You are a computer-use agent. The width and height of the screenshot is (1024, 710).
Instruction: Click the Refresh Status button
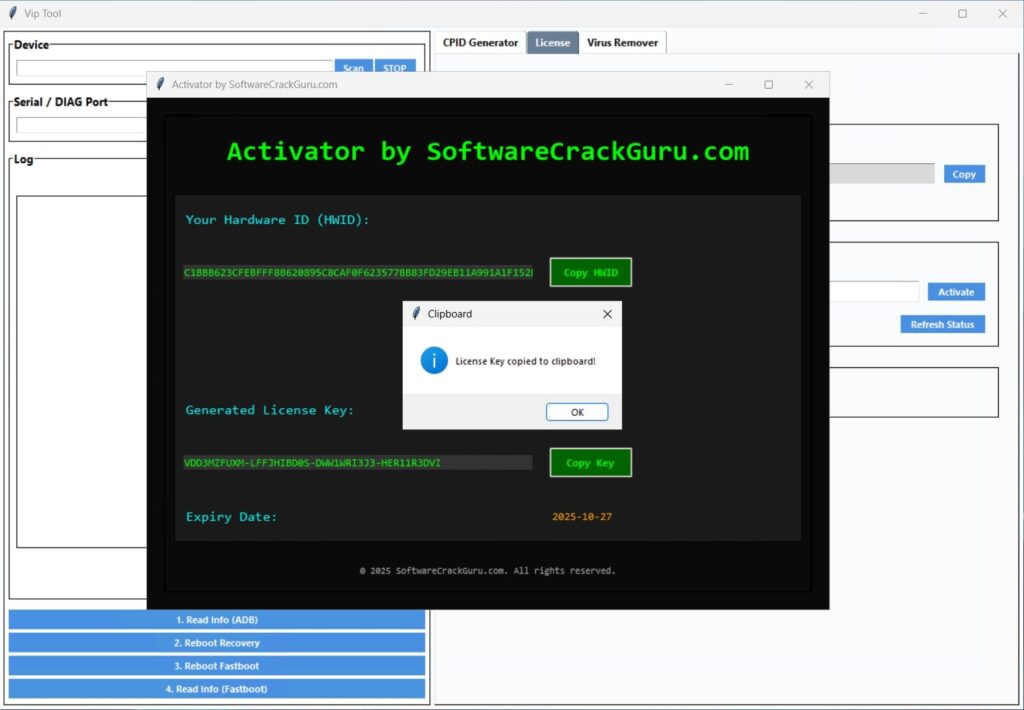tap(942, 324)
